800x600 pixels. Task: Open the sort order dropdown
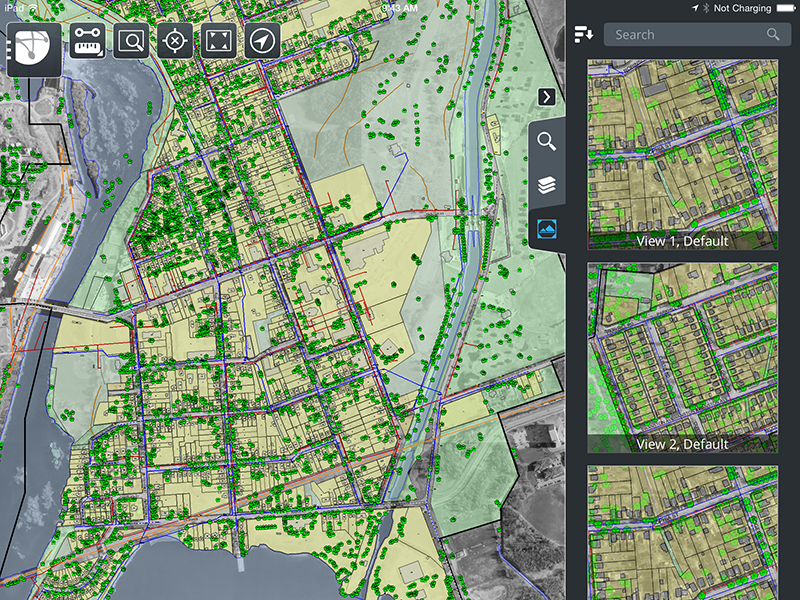tap(584, 35)
